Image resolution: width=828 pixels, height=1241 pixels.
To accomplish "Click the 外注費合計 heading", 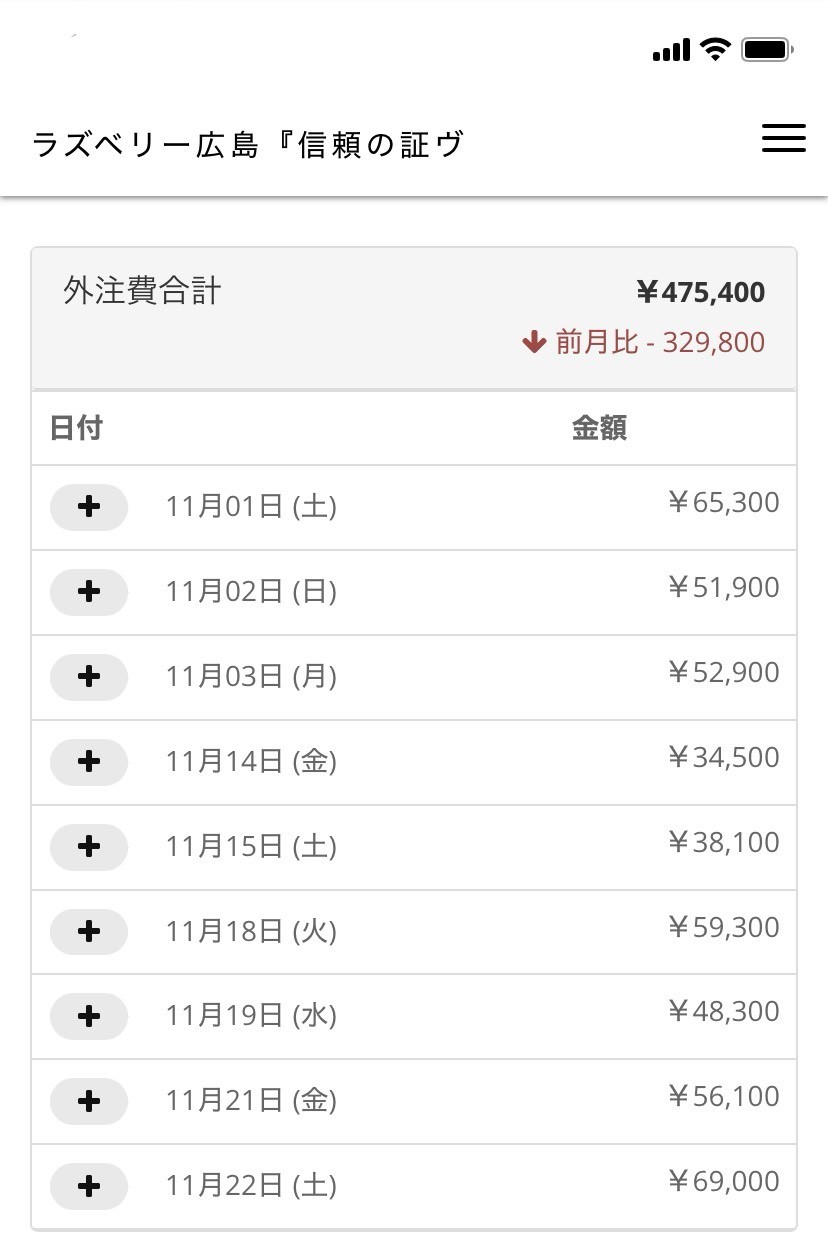I will click(142, 291).
